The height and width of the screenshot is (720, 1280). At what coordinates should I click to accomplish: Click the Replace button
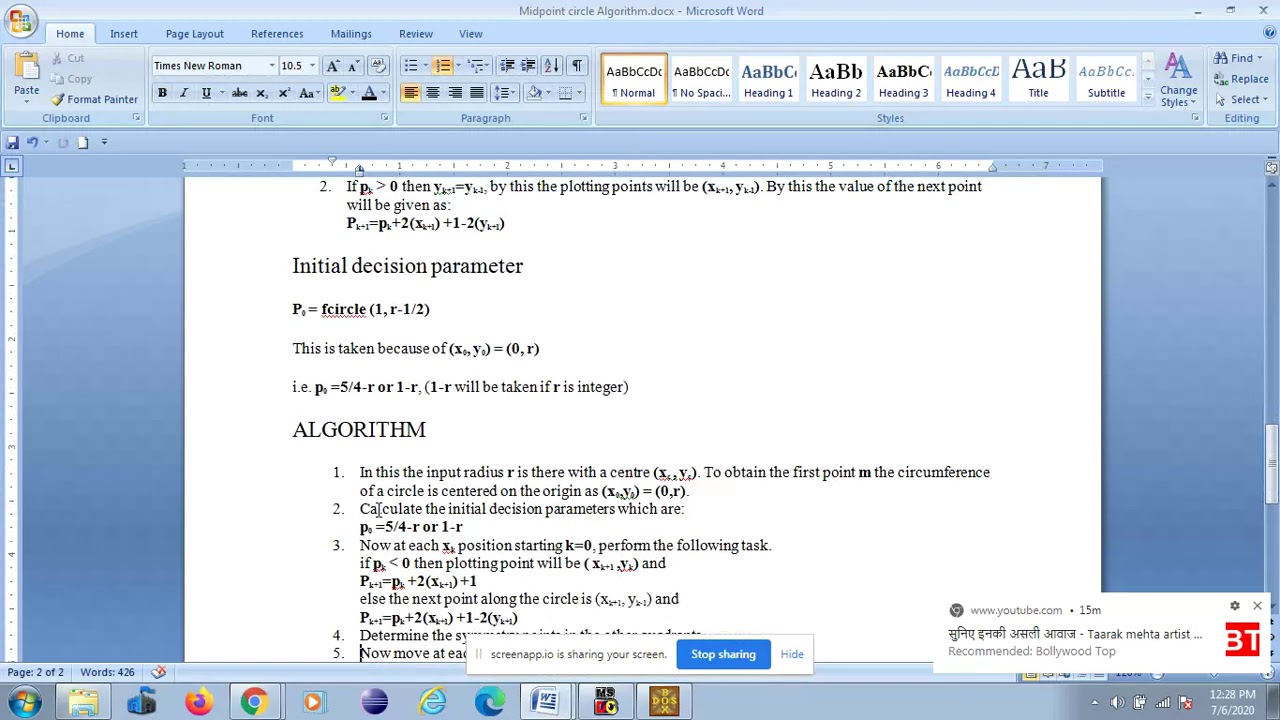pyautogui.click(x=1241, y=79)
